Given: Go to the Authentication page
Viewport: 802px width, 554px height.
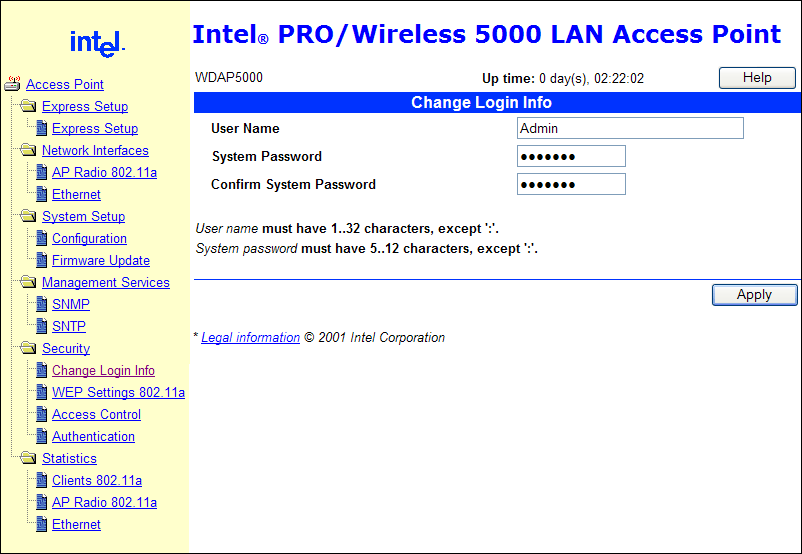Looking at the screenshot, I should point(93,436).
